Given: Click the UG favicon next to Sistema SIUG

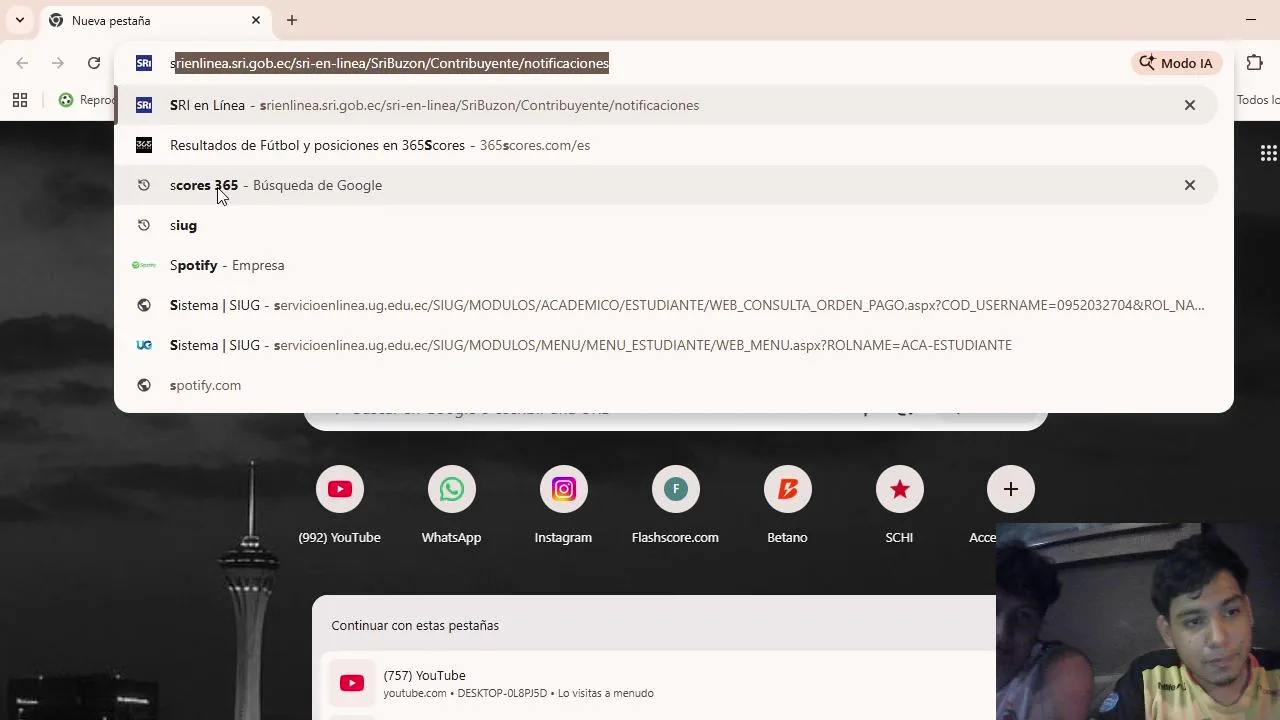Looking at the screenshot, I should point(144,345).
